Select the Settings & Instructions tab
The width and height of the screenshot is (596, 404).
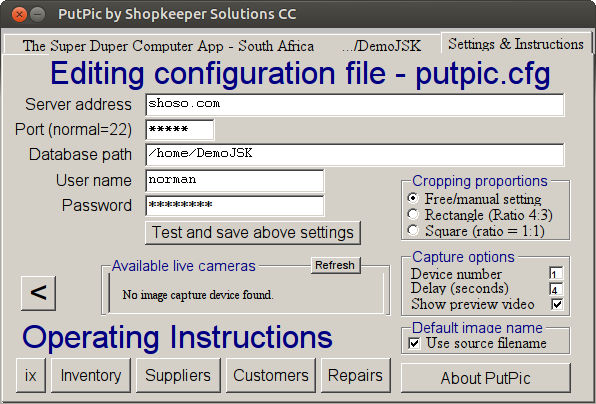(x=516, y=44)
